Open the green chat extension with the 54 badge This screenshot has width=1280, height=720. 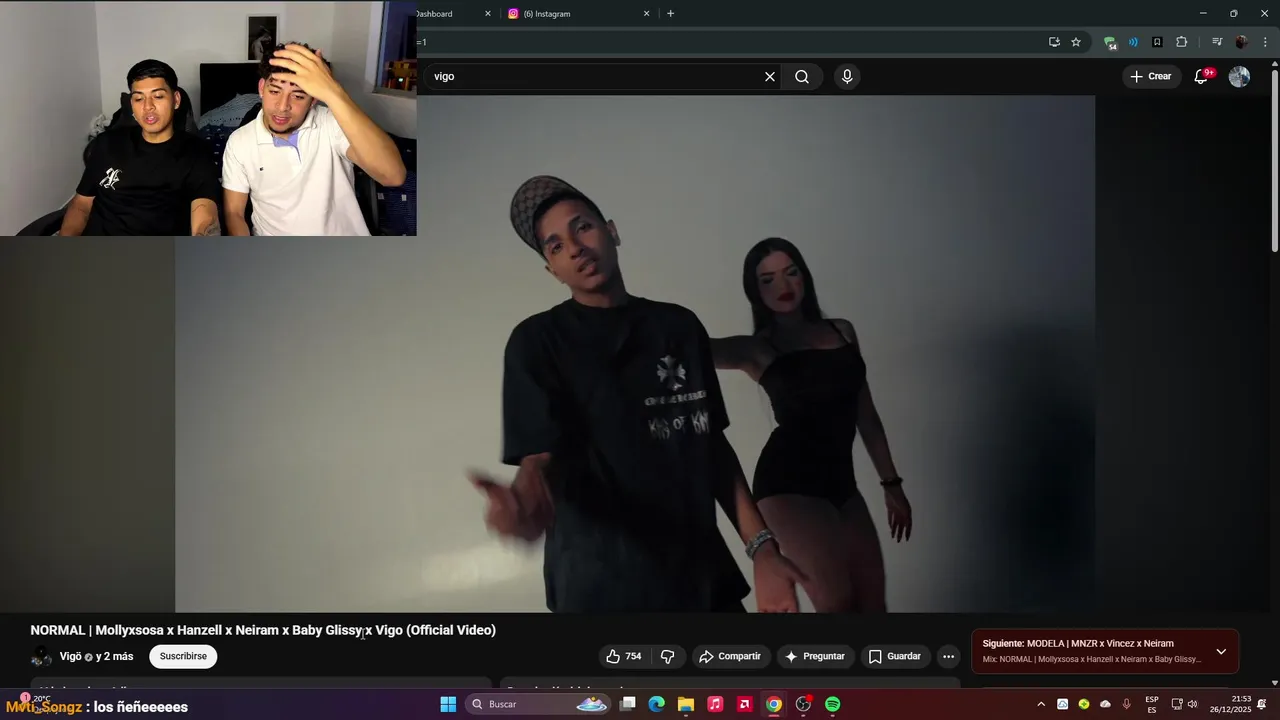(1110, 42)
